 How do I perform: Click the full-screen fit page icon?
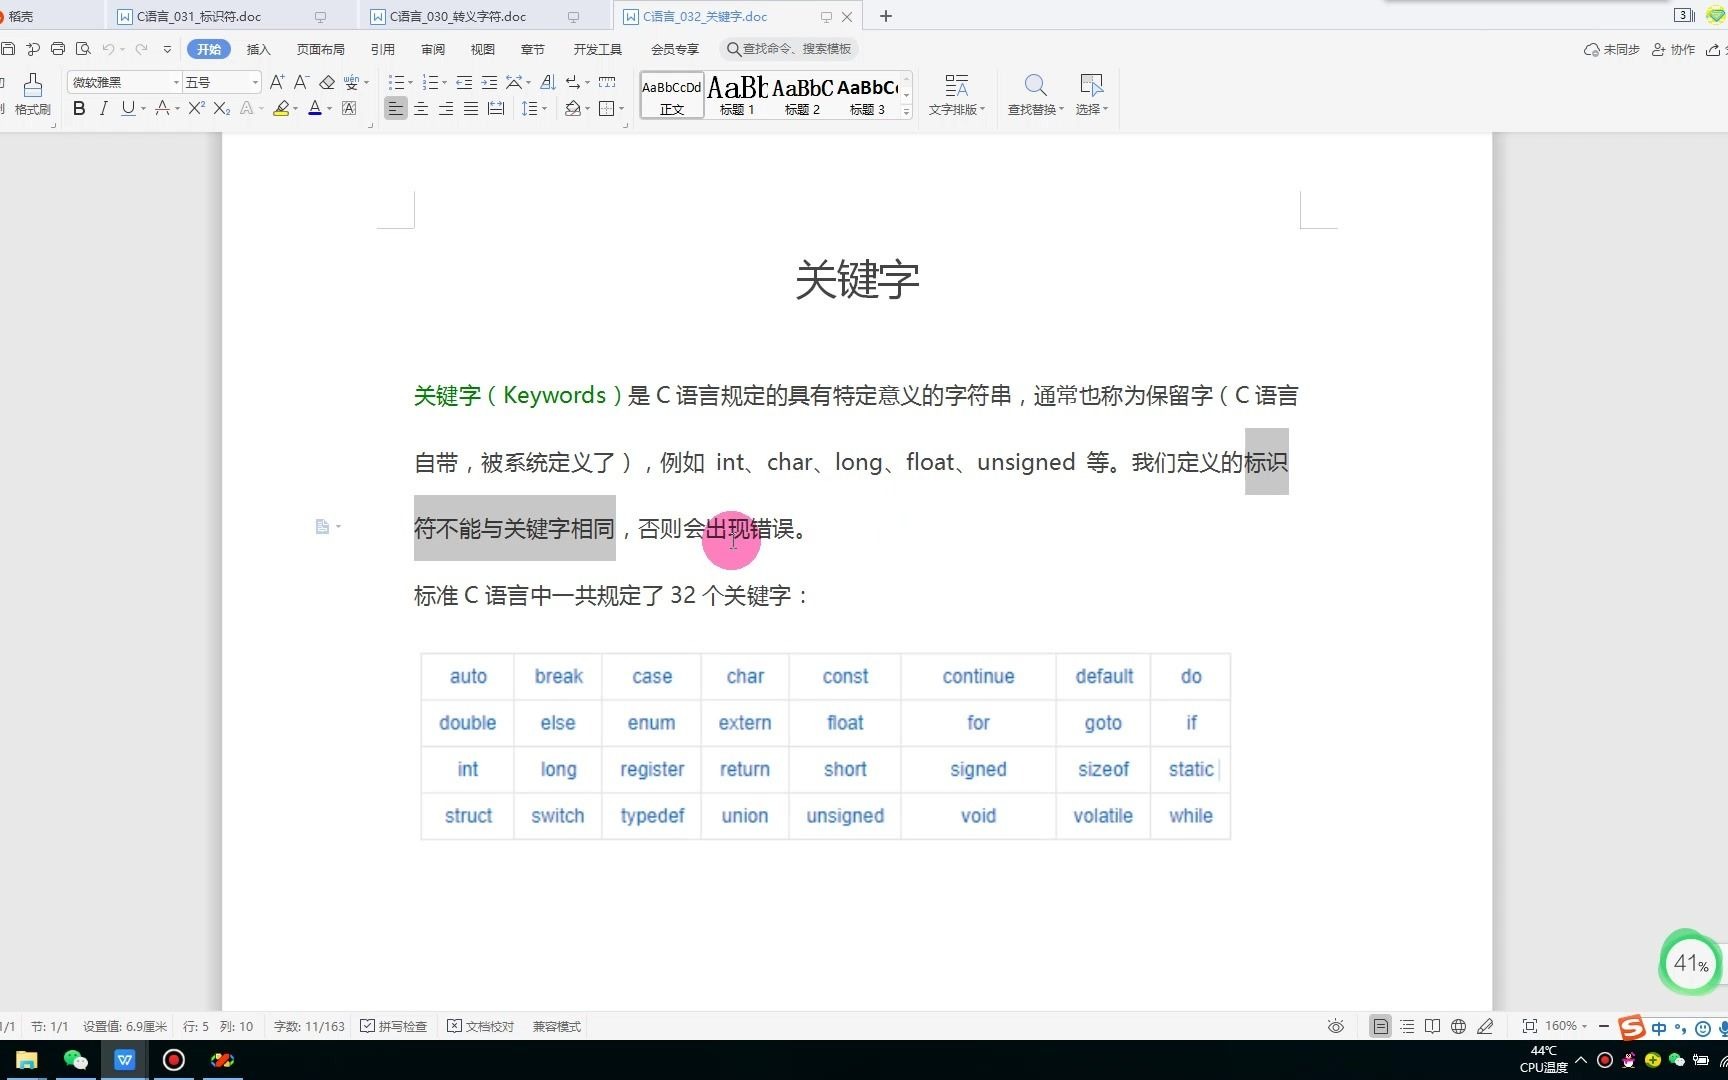pos(1529,1026)
